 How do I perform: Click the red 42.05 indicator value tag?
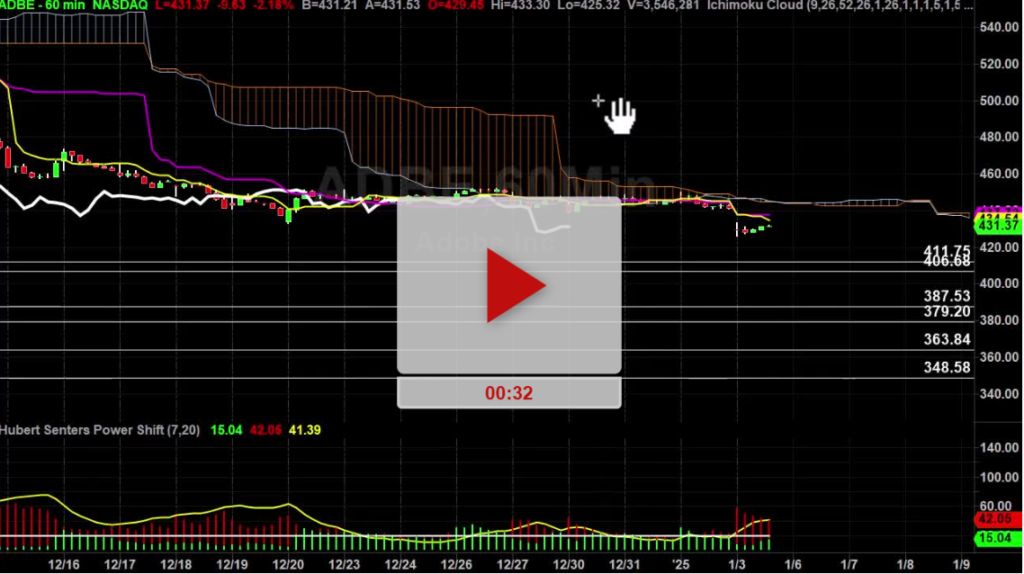point(998,520)
